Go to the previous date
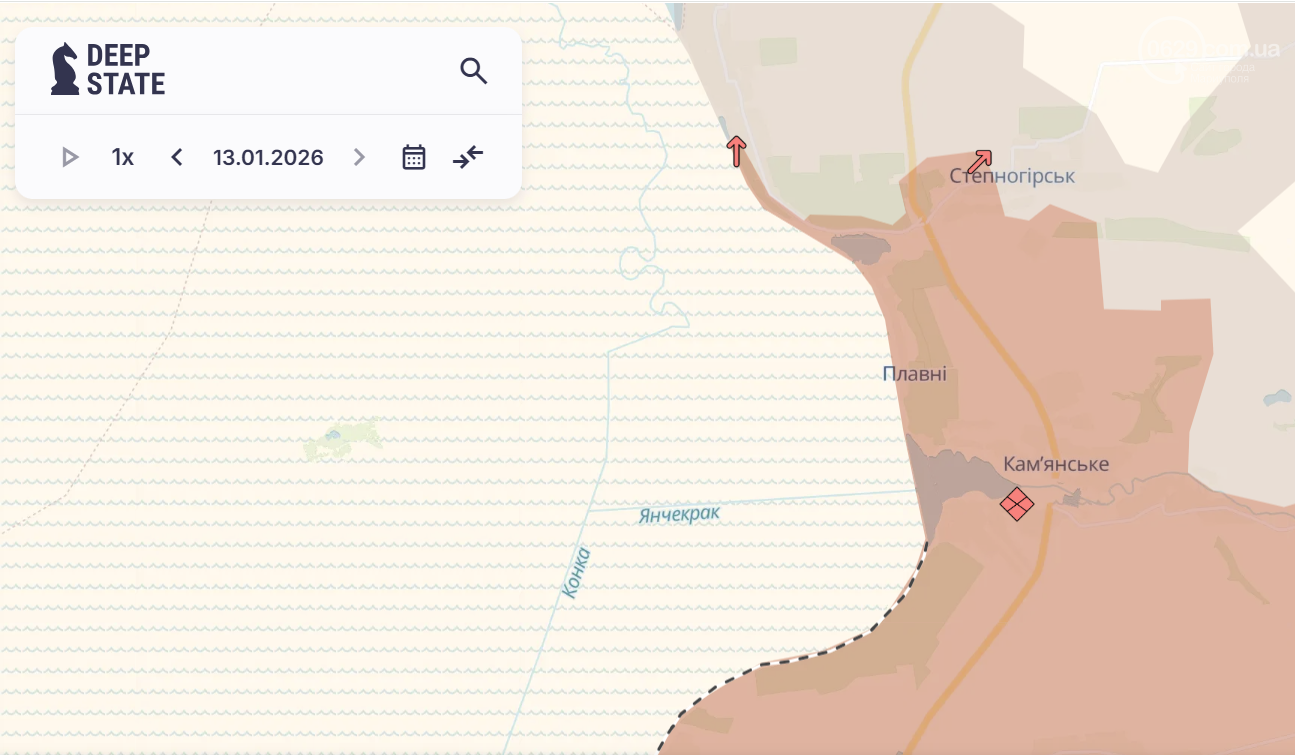This screenshot has width=1295, height=755. point(177,157)
